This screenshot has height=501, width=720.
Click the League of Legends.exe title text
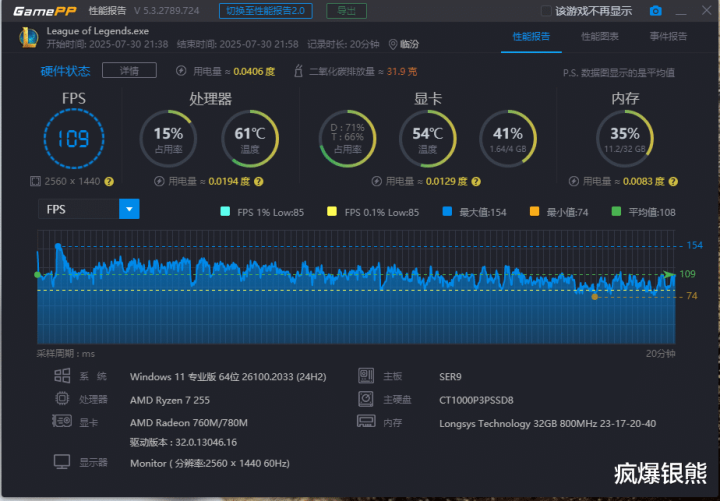[97, 31]
